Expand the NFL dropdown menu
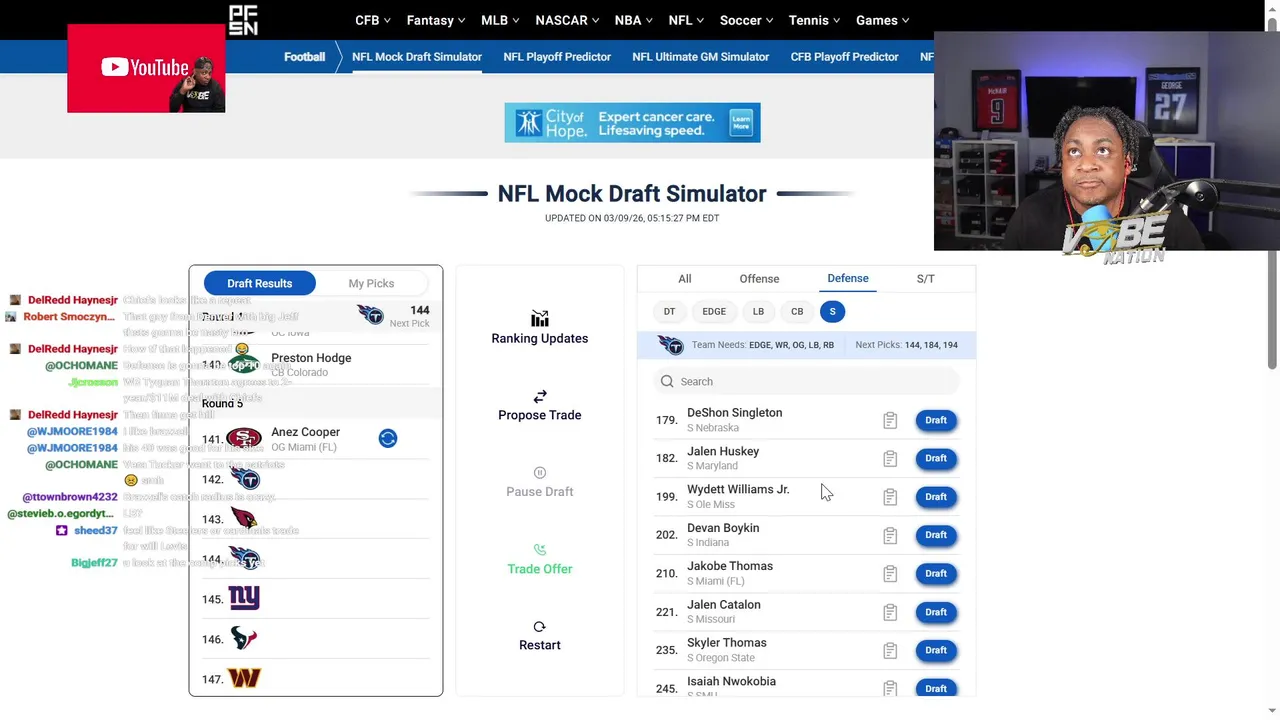1280x720 pixels. click(x=686, y=20)
